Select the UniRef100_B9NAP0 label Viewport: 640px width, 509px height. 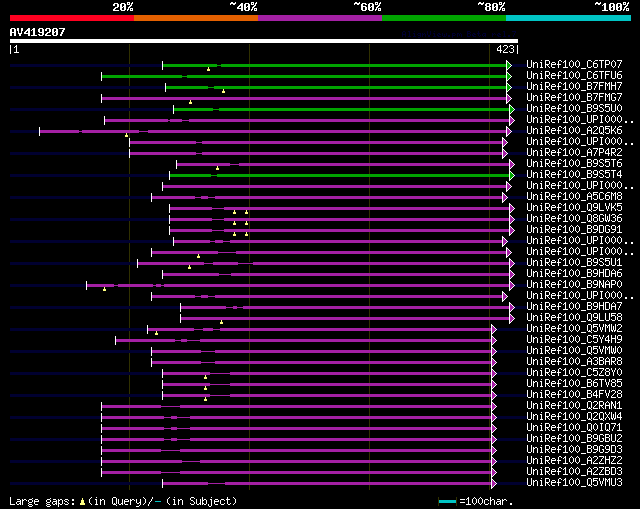click(x=574, y=285)
